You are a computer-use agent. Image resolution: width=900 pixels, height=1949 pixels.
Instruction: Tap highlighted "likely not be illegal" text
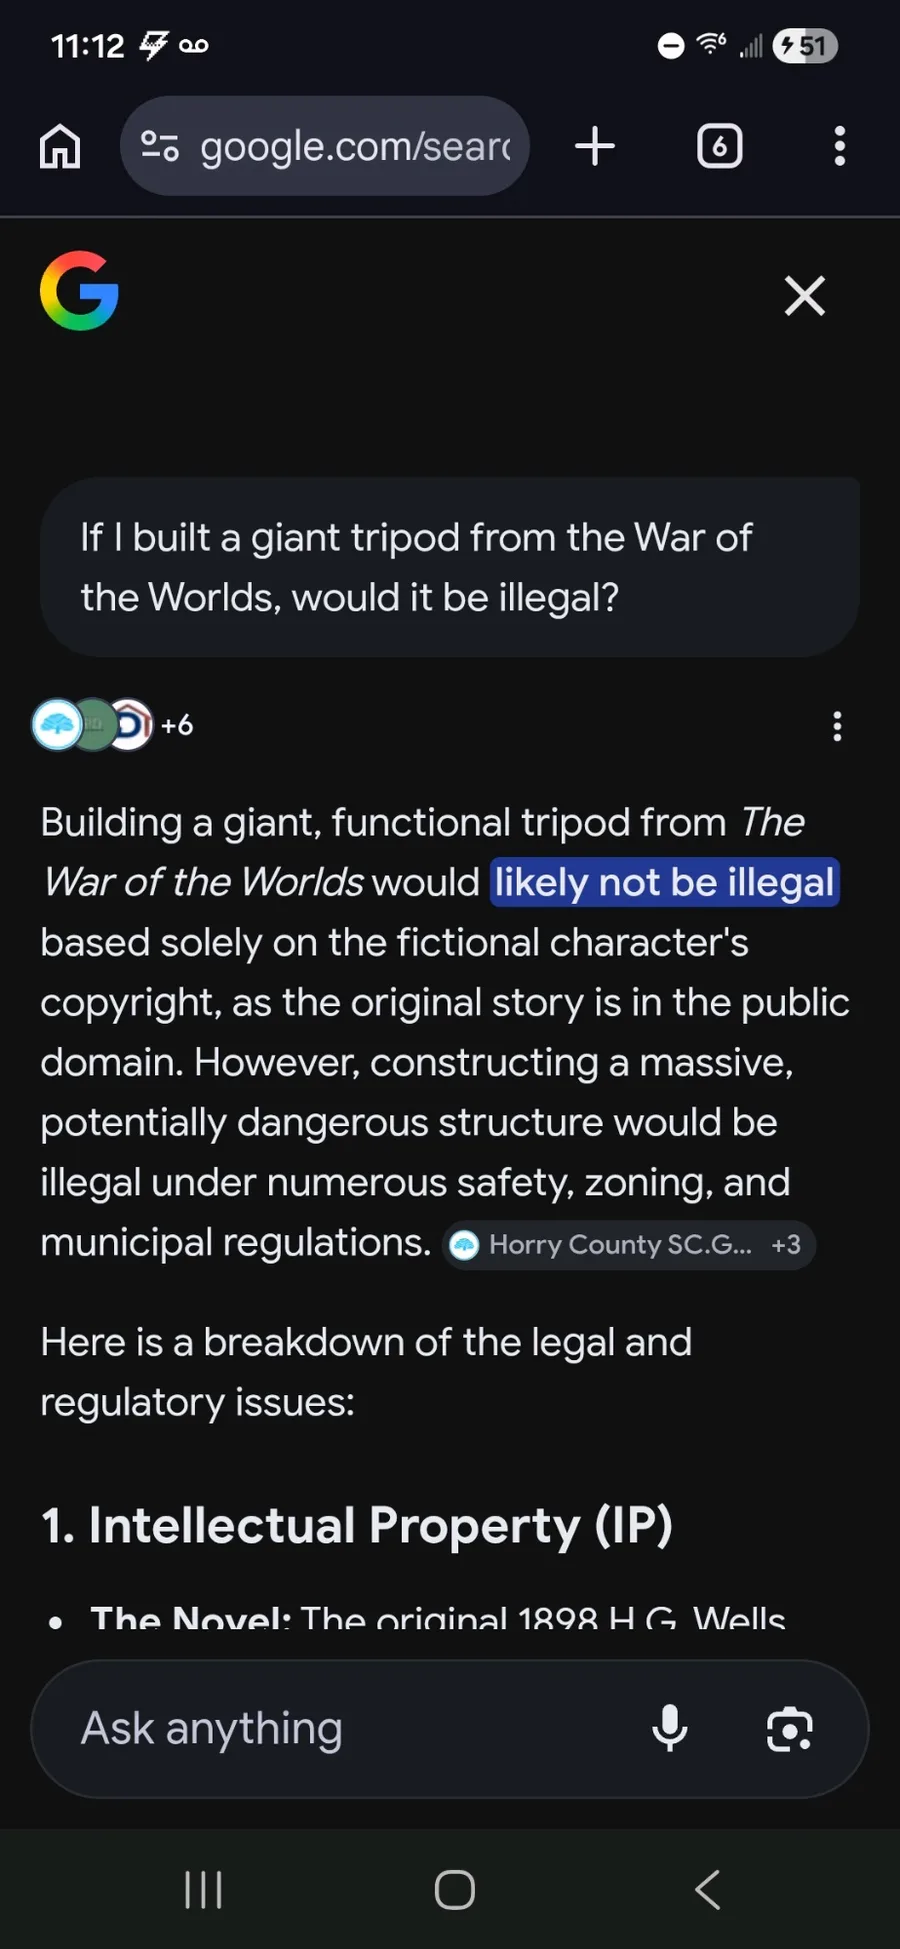(664, 883)
